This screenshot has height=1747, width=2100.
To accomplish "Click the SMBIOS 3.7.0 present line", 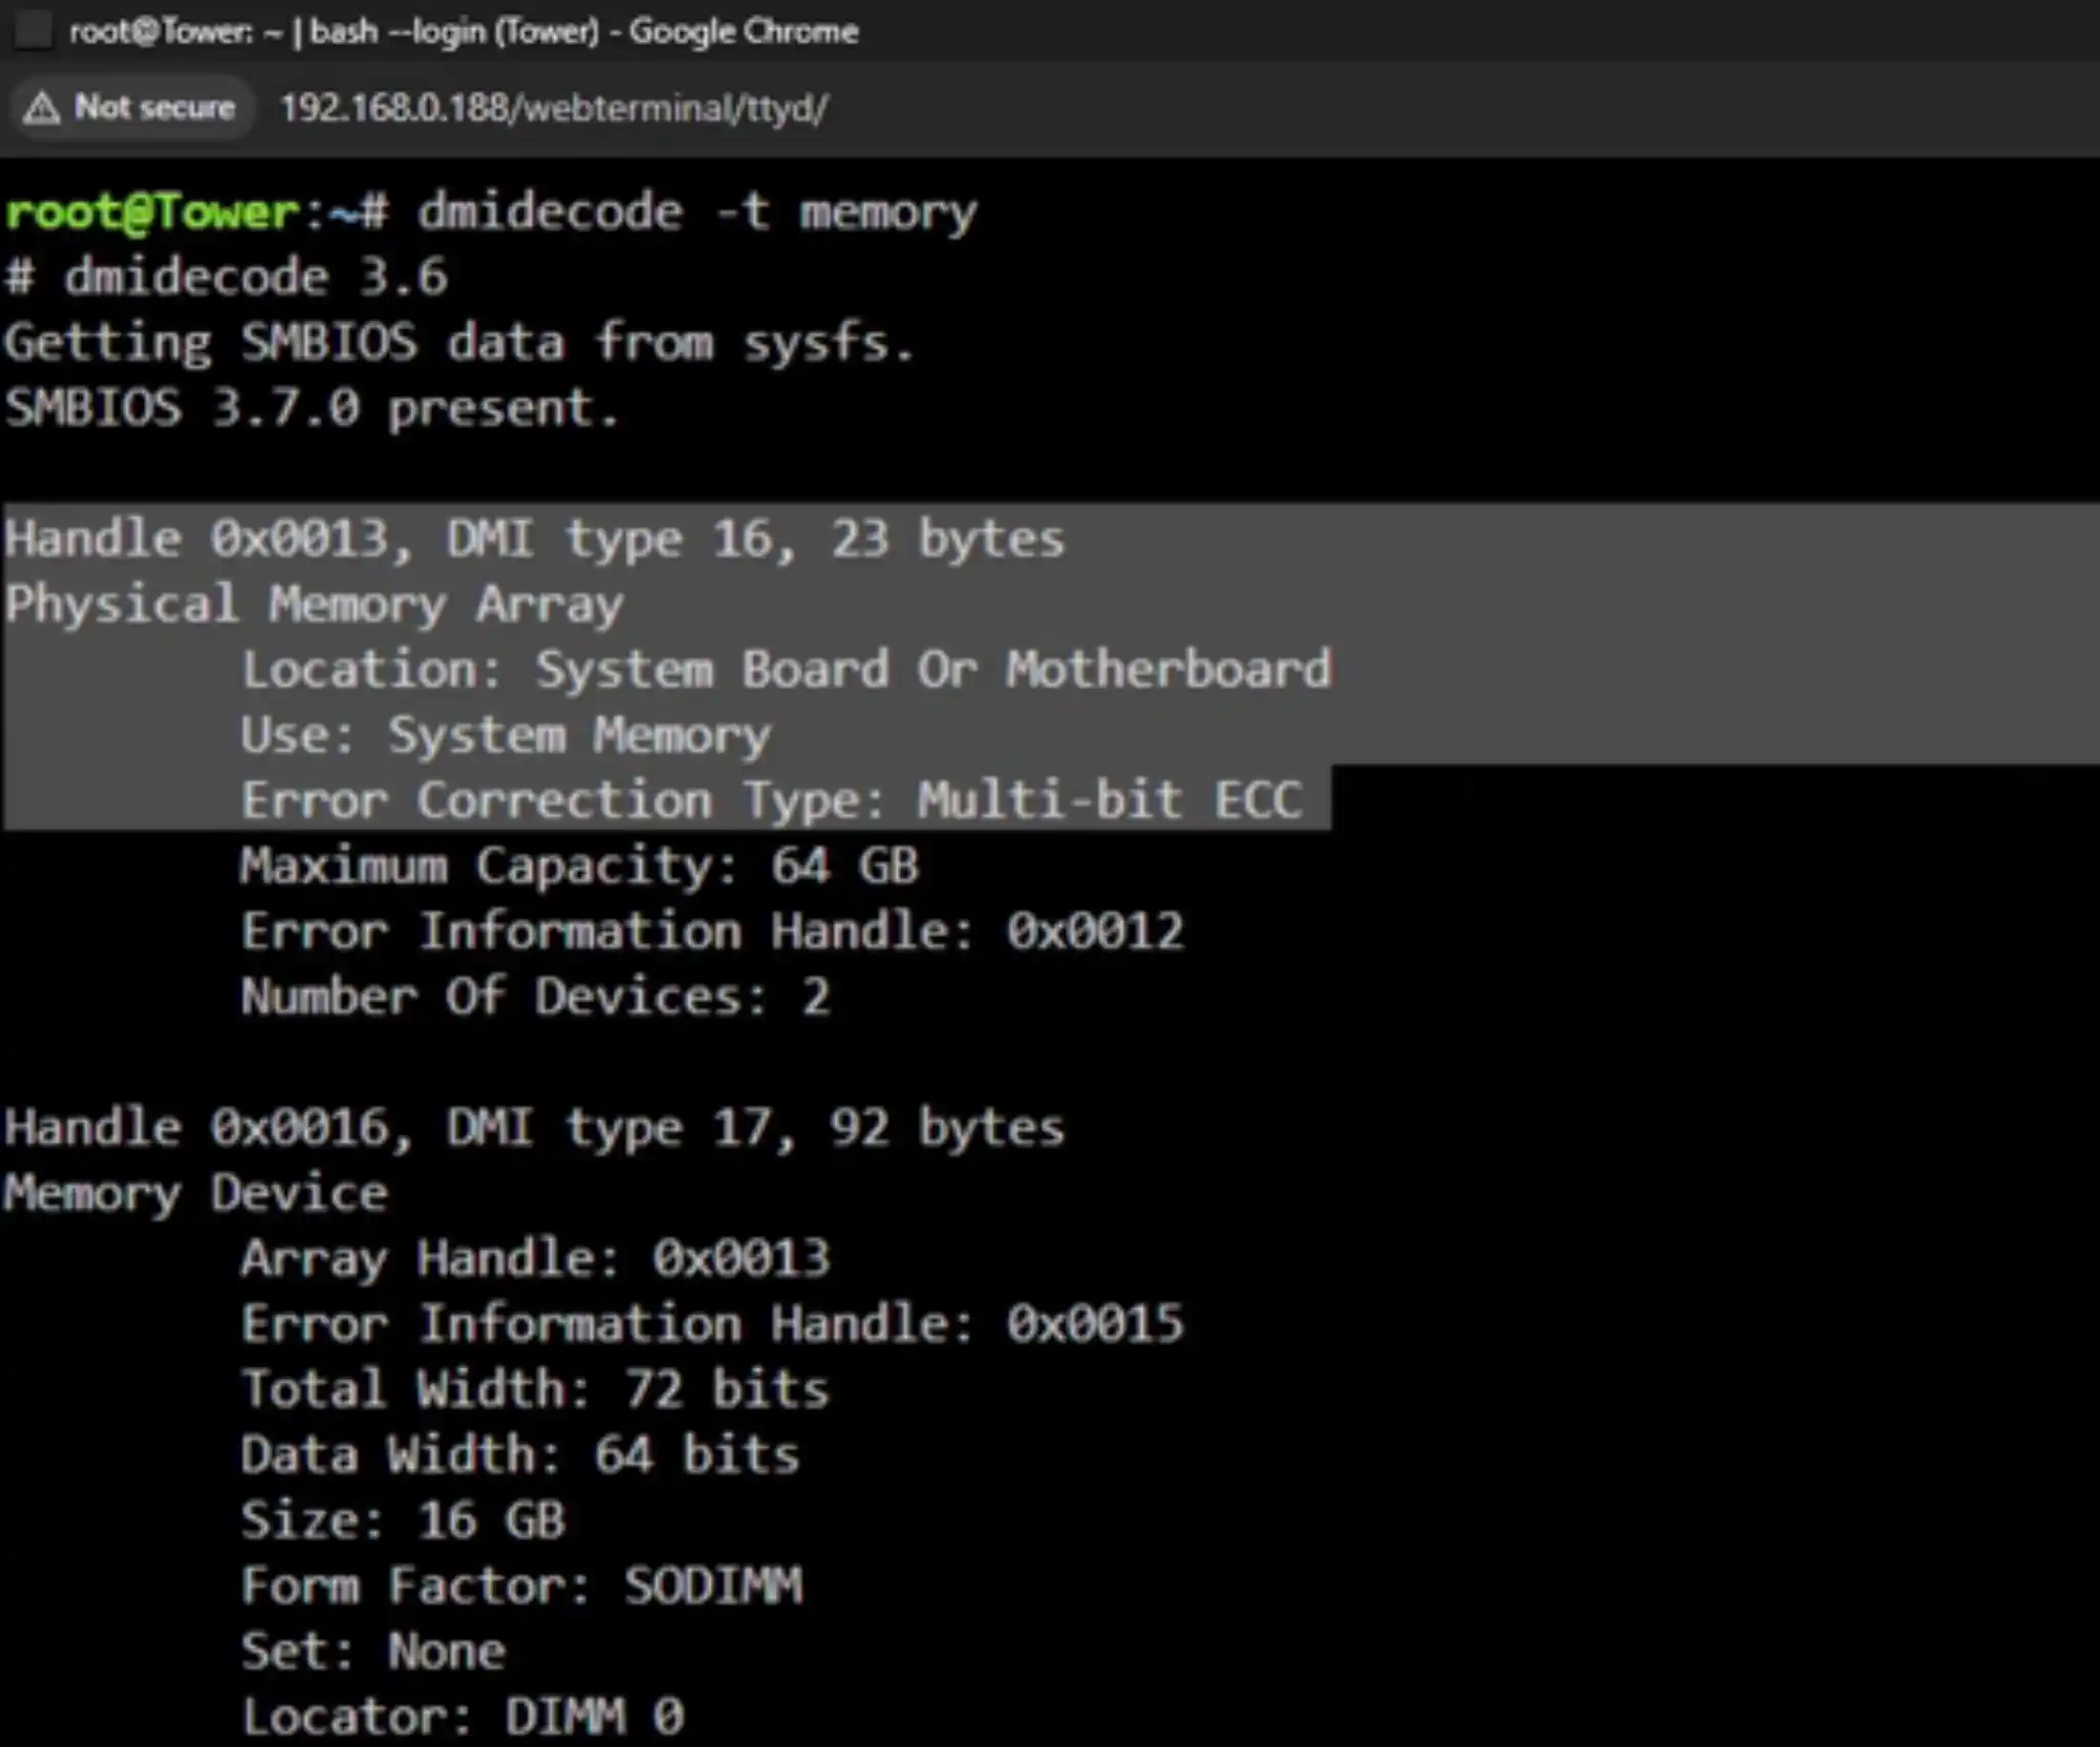I will click(312, 408).
